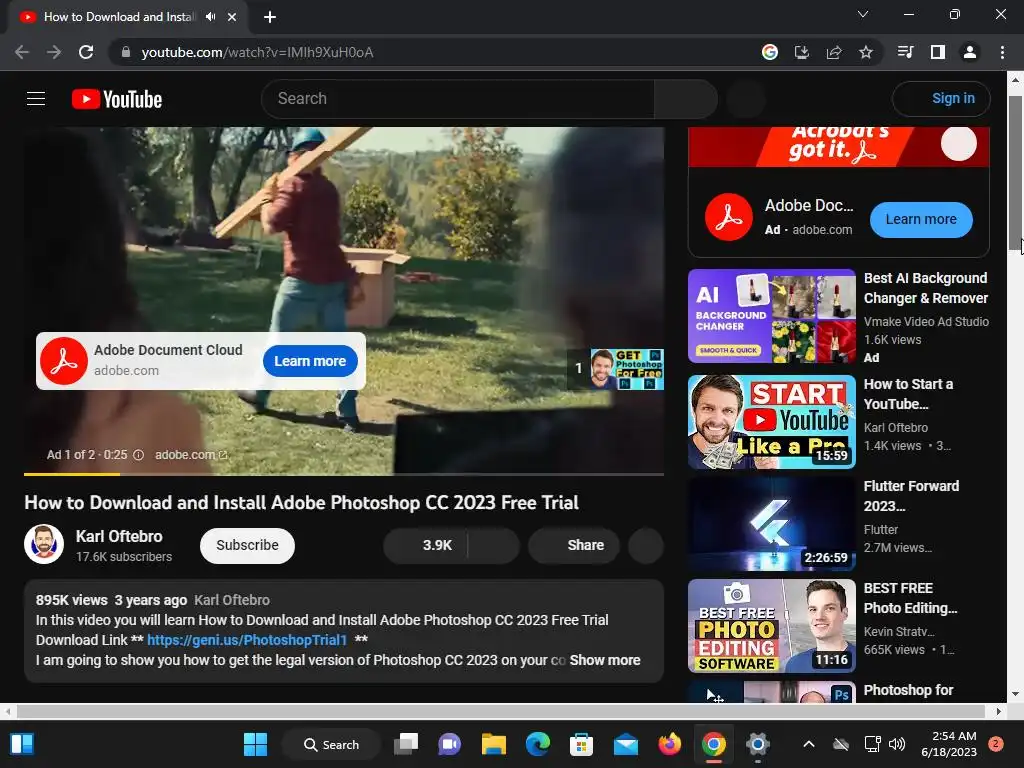Open the Flutter Forward 2023 video

point(771,524)
